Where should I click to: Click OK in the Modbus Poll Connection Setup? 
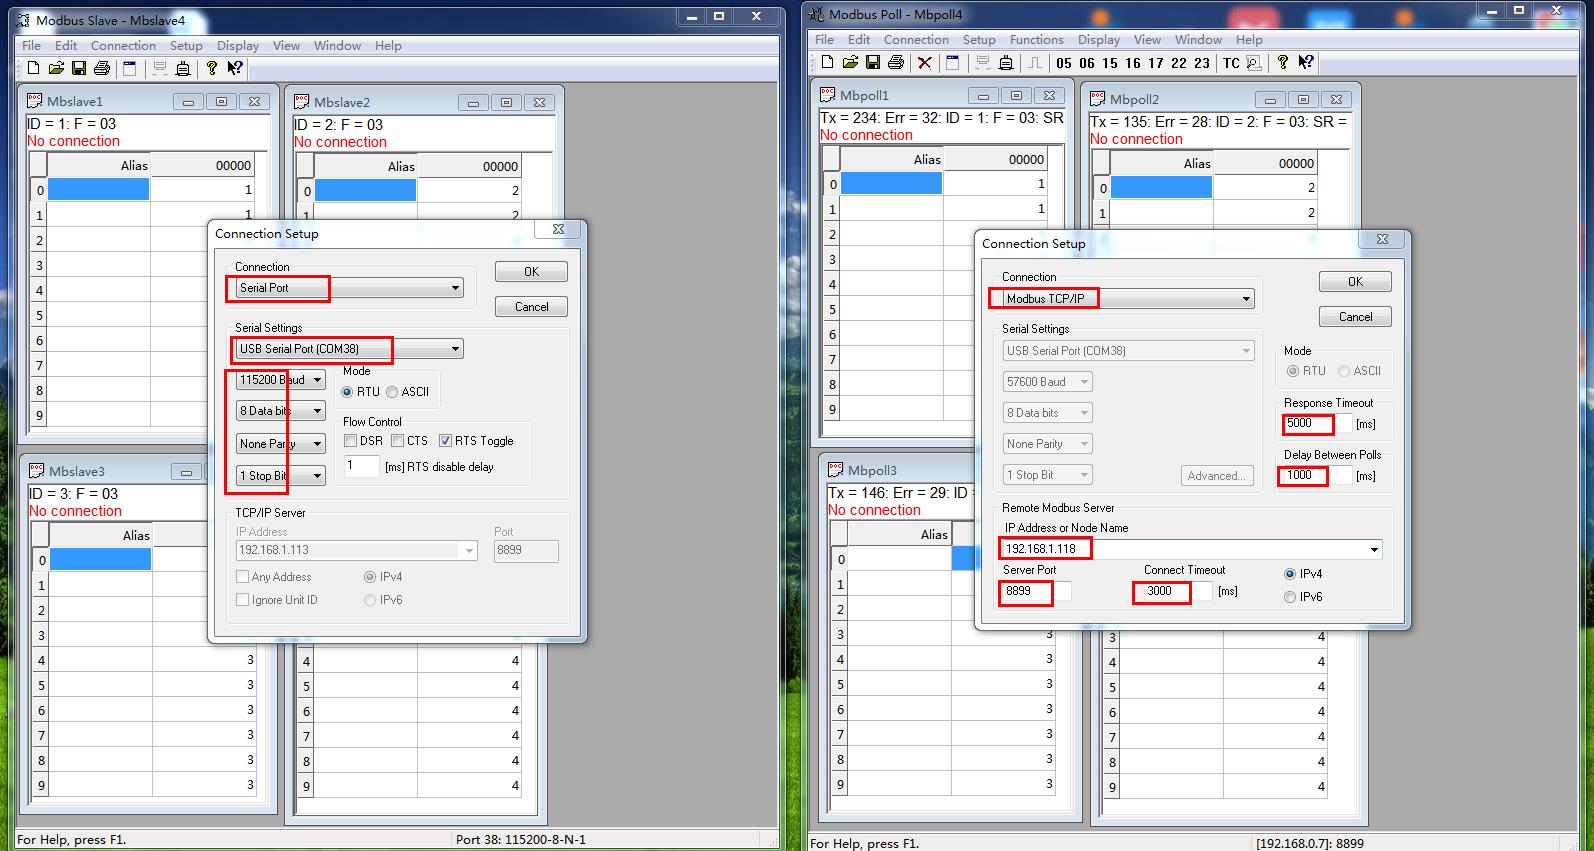coord(1355,282)
